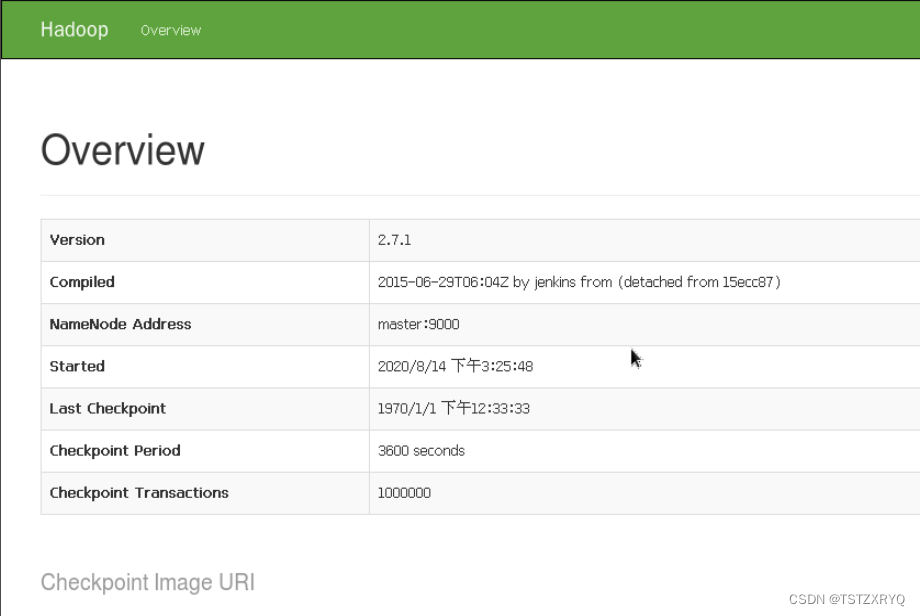This screenshot has height=616, width=920.
Task: Select the Overview page heading
Action: (x=123, y=150)
